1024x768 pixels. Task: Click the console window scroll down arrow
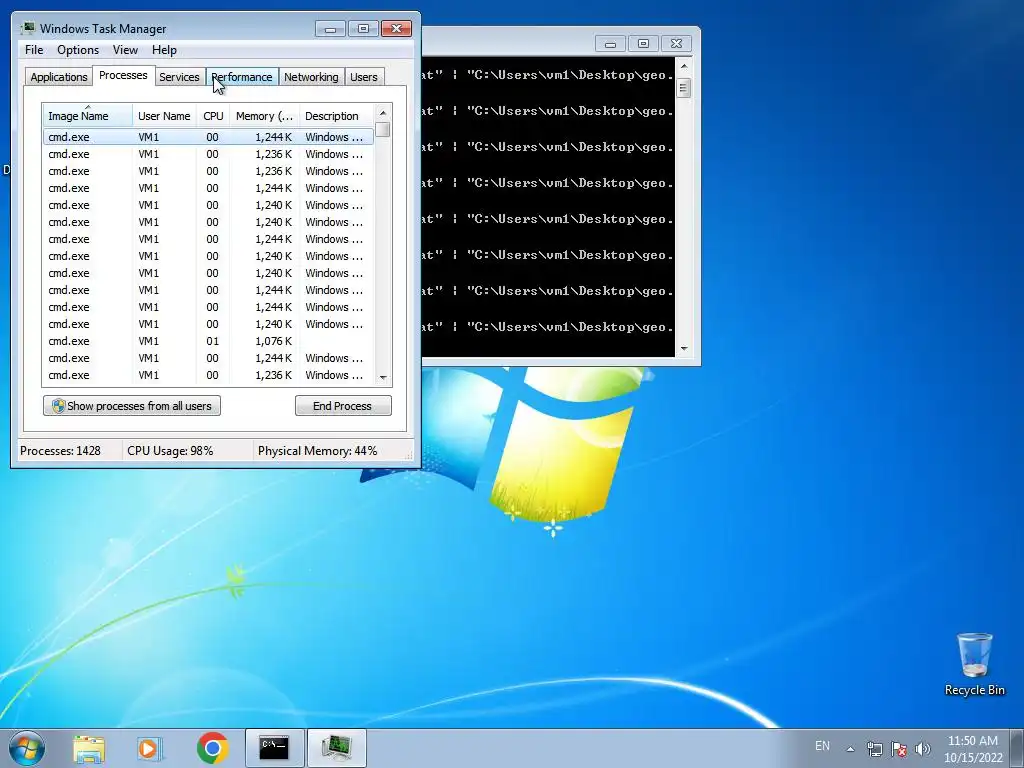(684, 349)
